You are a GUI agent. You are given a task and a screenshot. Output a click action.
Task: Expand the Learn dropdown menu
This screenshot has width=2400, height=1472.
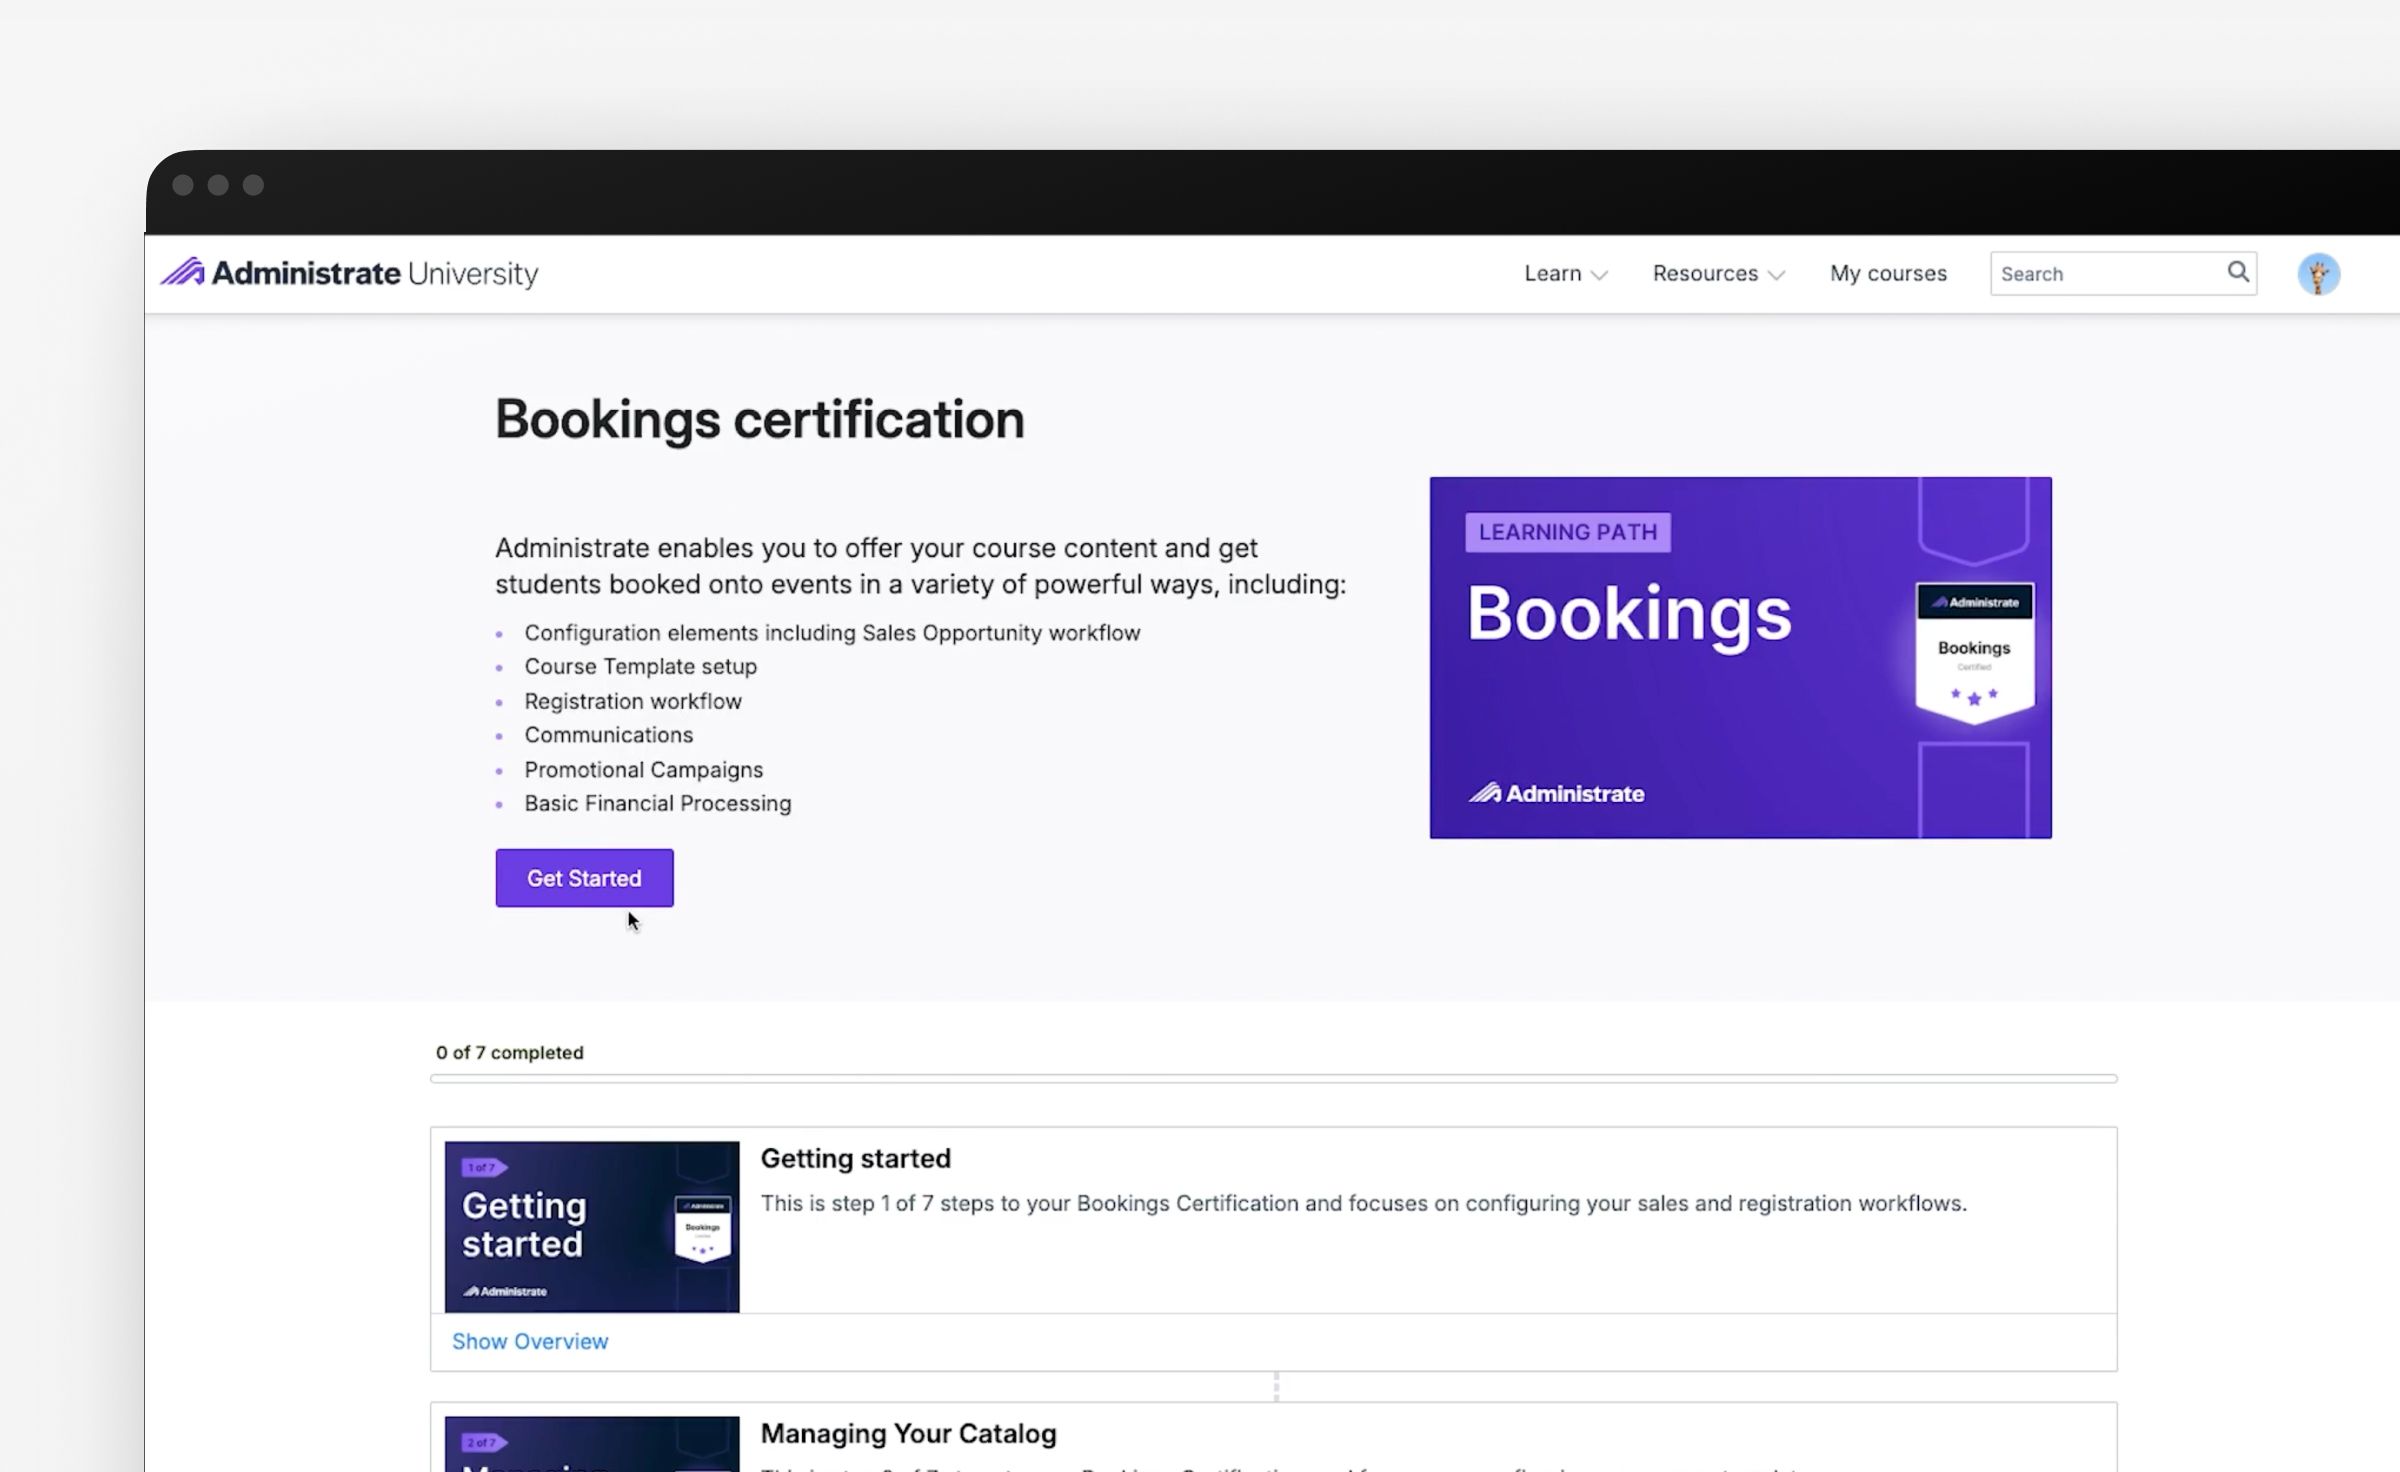tap(1565, 273)
